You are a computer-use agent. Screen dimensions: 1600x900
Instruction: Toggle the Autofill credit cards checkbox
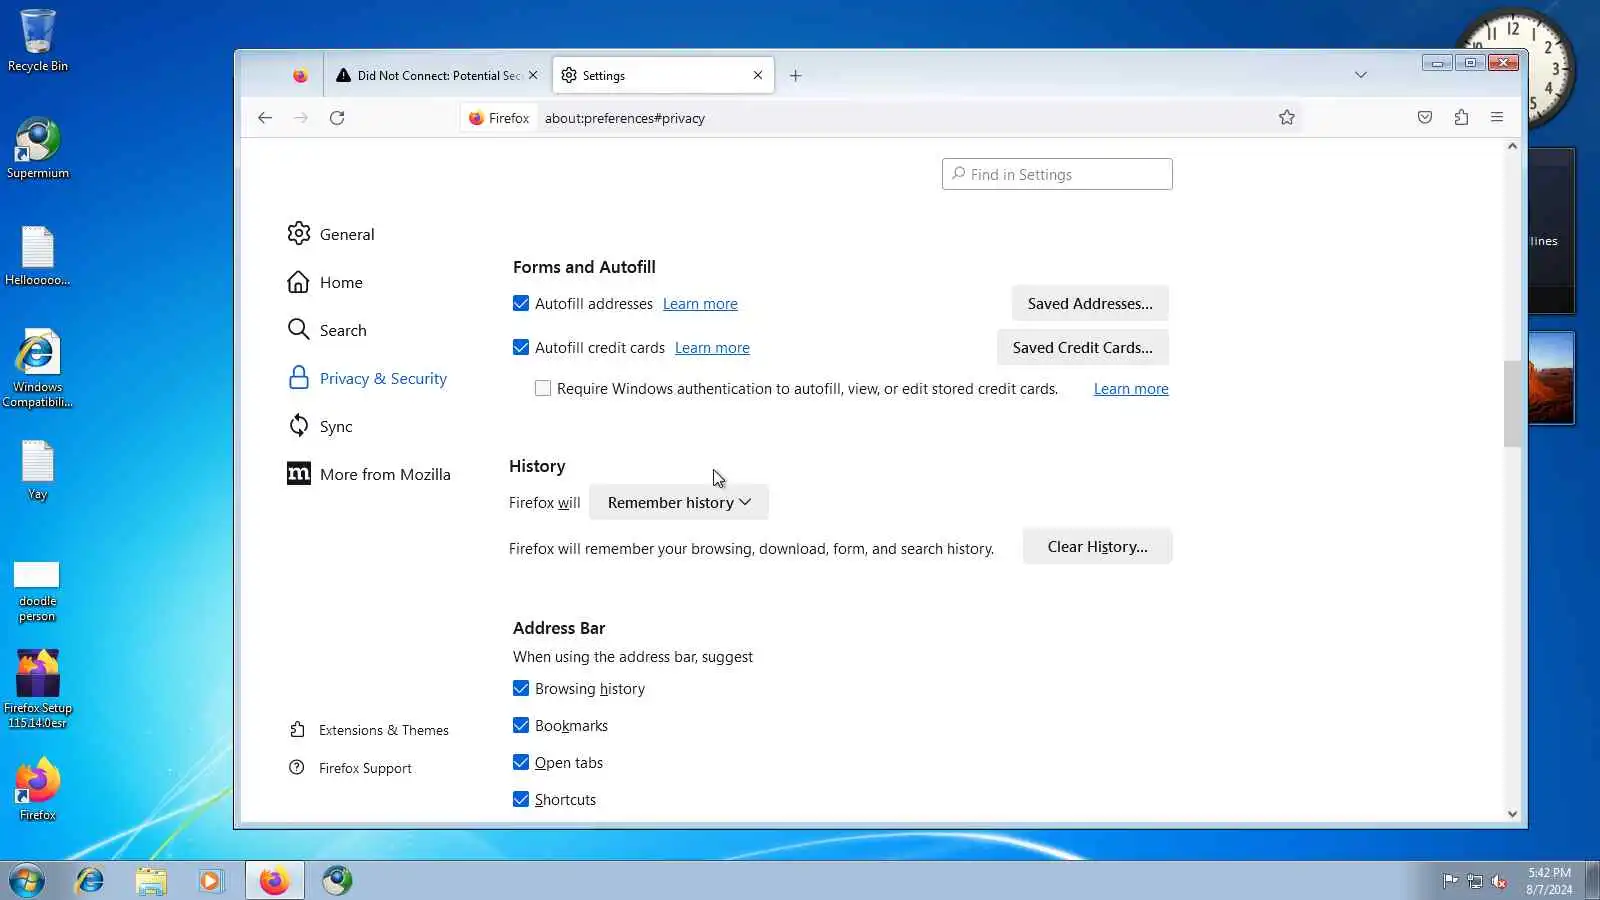[x=521, y=347]
